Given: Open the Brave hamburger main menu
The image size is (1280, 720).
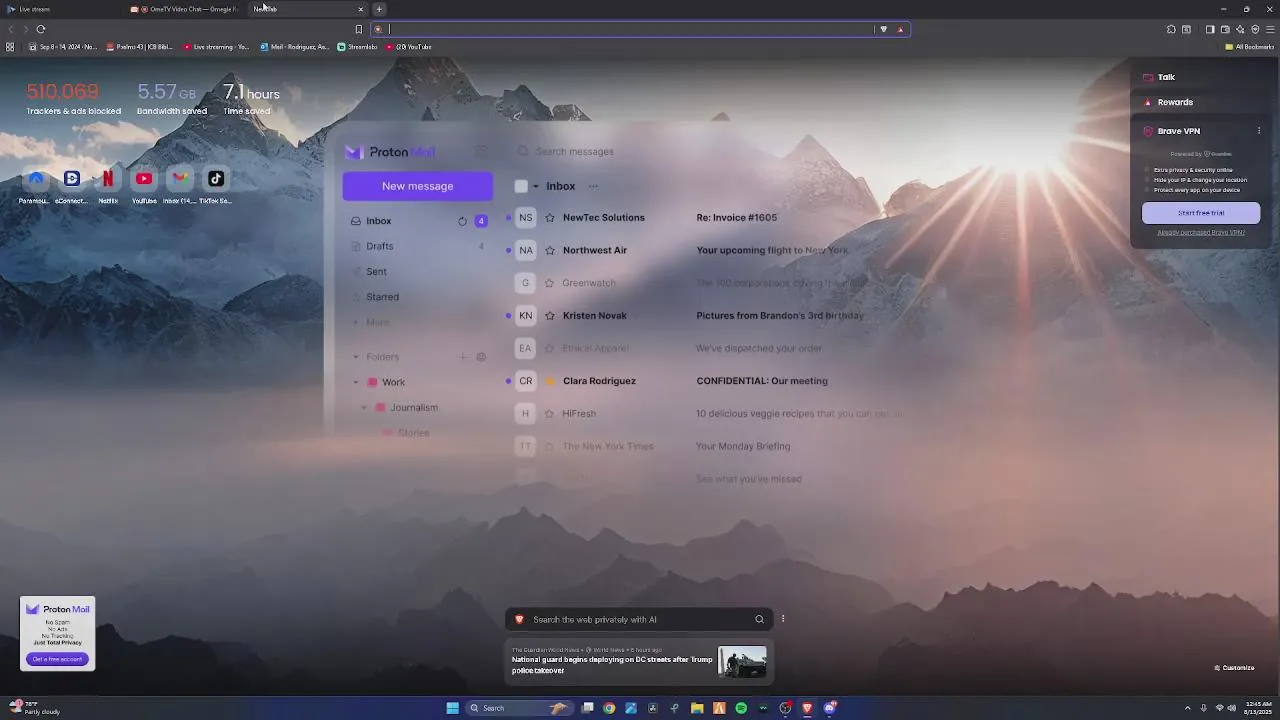Looking at the screenshot, I should 1270,29.
